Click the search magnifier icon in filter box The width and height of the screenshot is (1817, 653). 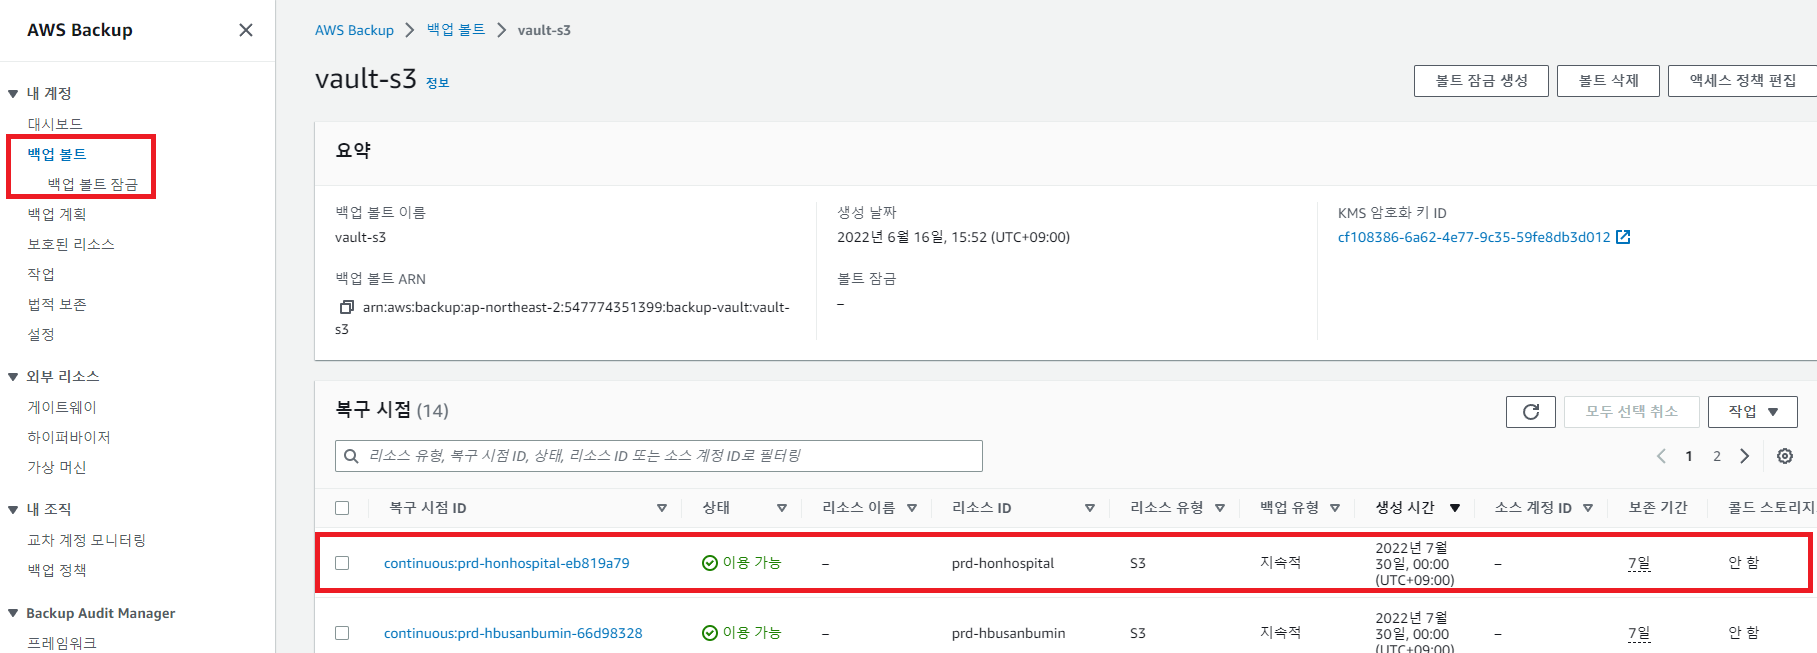pyautogui.click(x=351, y=456)
